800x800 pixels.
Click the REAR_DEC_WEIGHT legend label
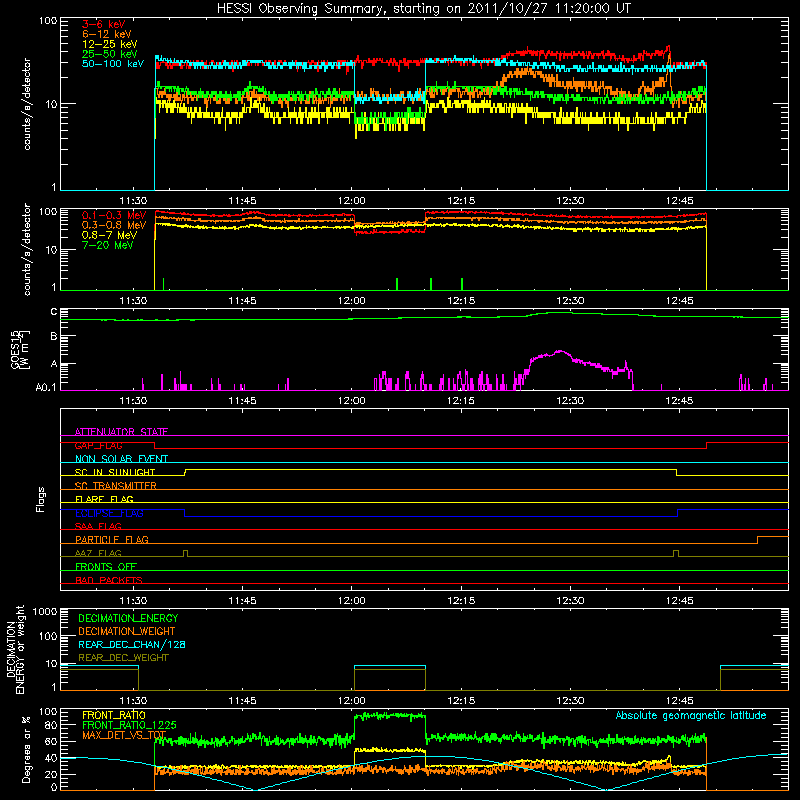pos(123,658)
